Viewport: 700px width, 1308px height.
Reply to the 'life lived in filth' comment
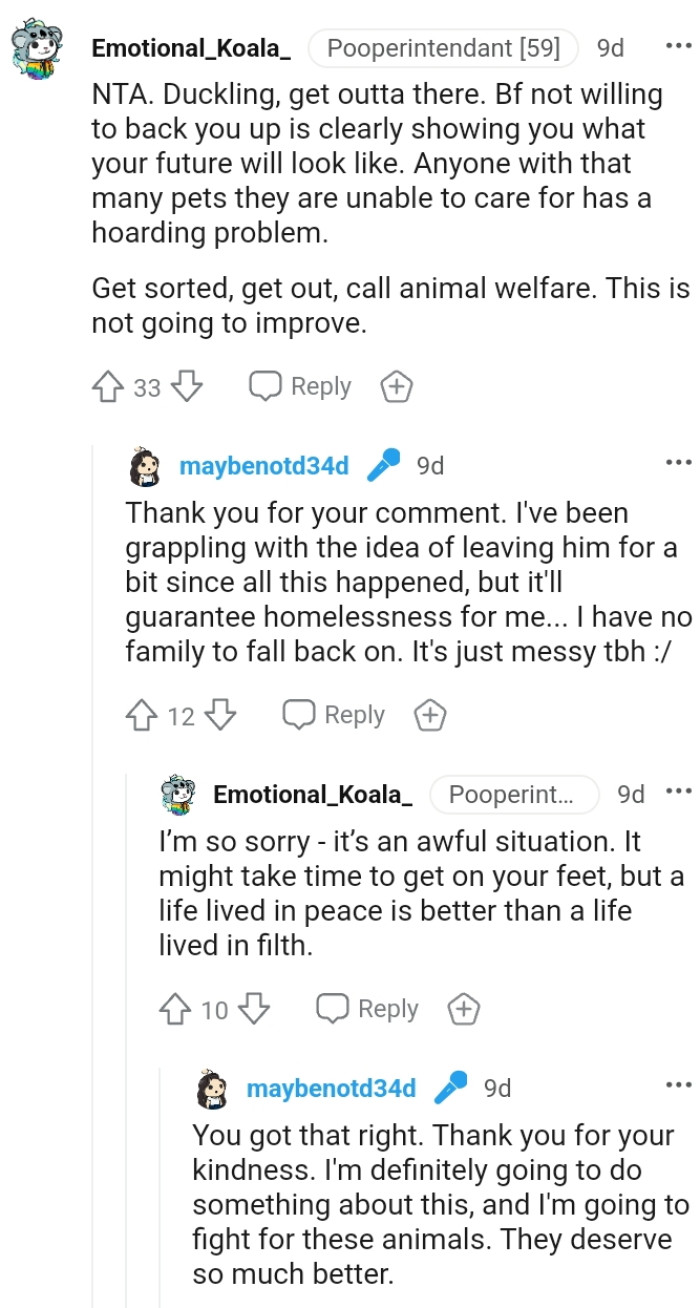pyautogui.click(x=369, y=1009)
